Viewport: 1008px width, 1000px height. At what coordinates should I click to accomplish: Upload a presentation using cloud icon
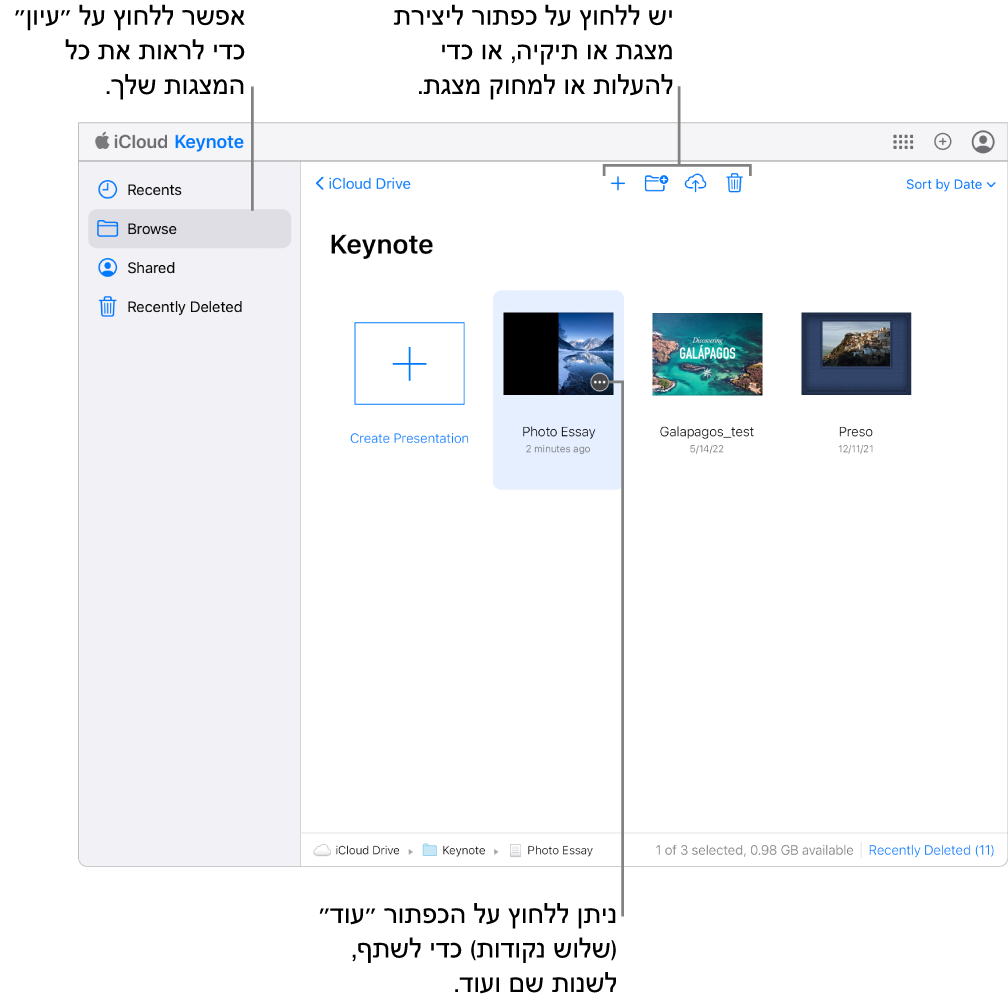pyautogui.click(x=695, y=184)
